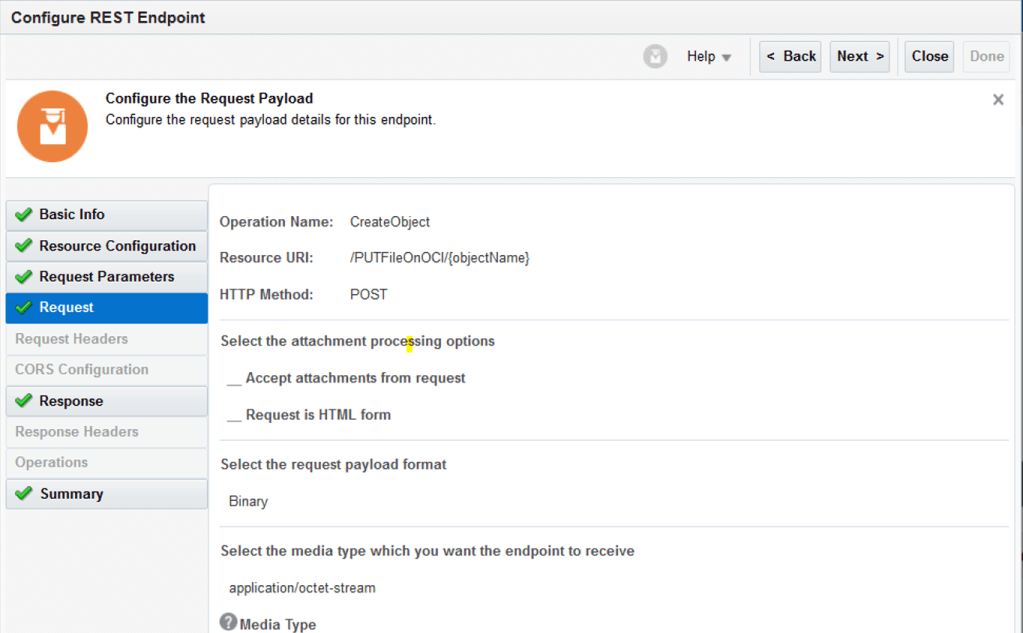The image size is (1023, 633).
Task: Toggle Accept attachments from request option
Action: point(234,379)
